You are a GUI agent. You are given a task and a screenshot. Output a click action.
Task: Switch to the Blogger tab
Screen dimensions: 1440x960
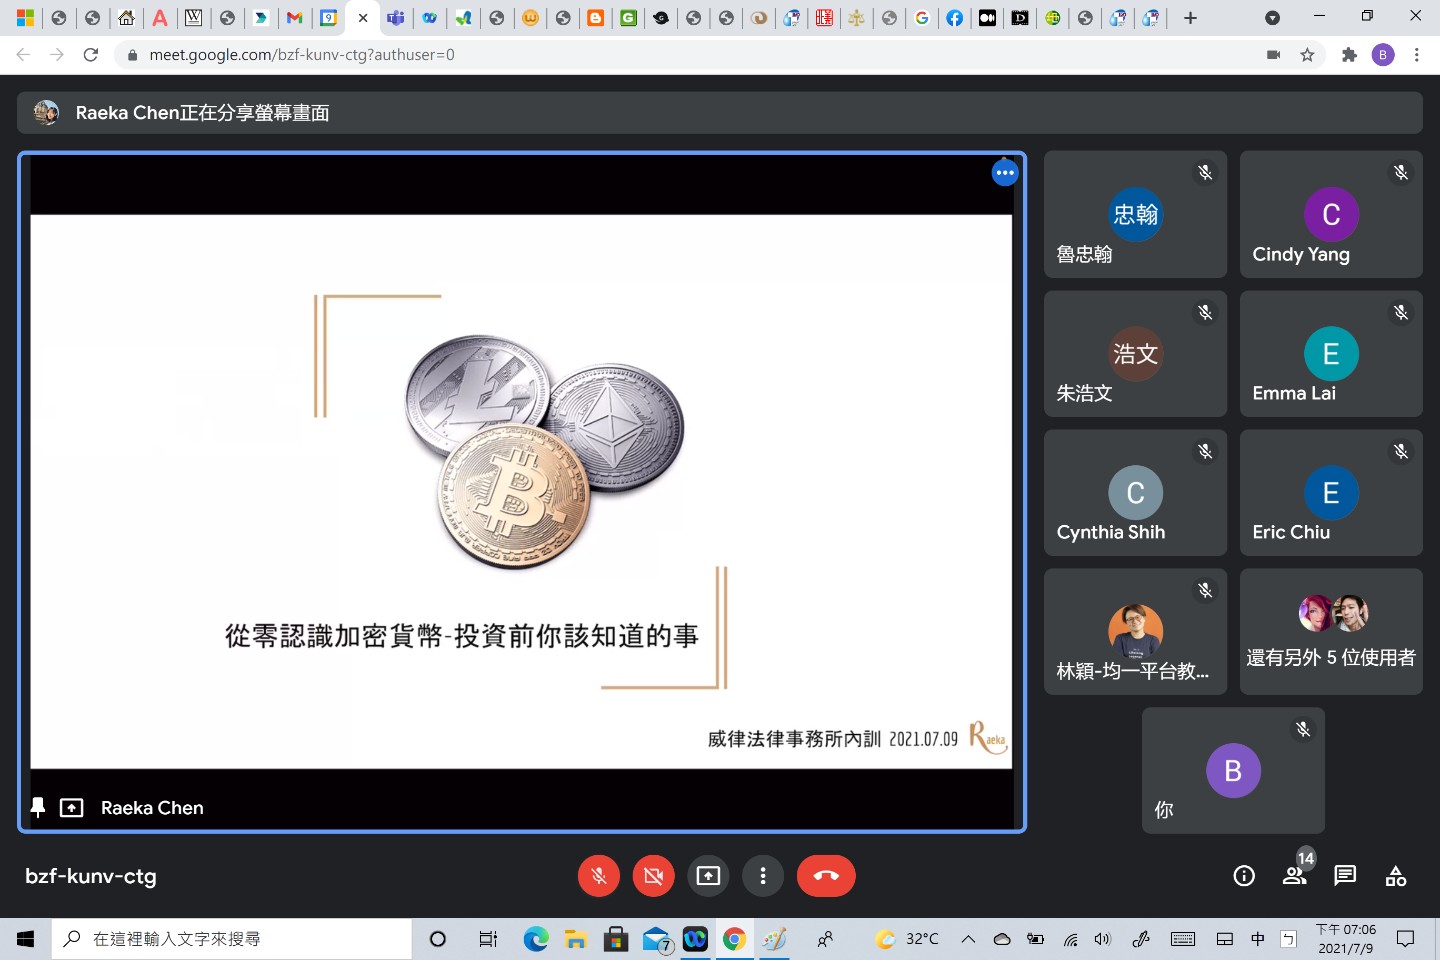pos(596,18)
